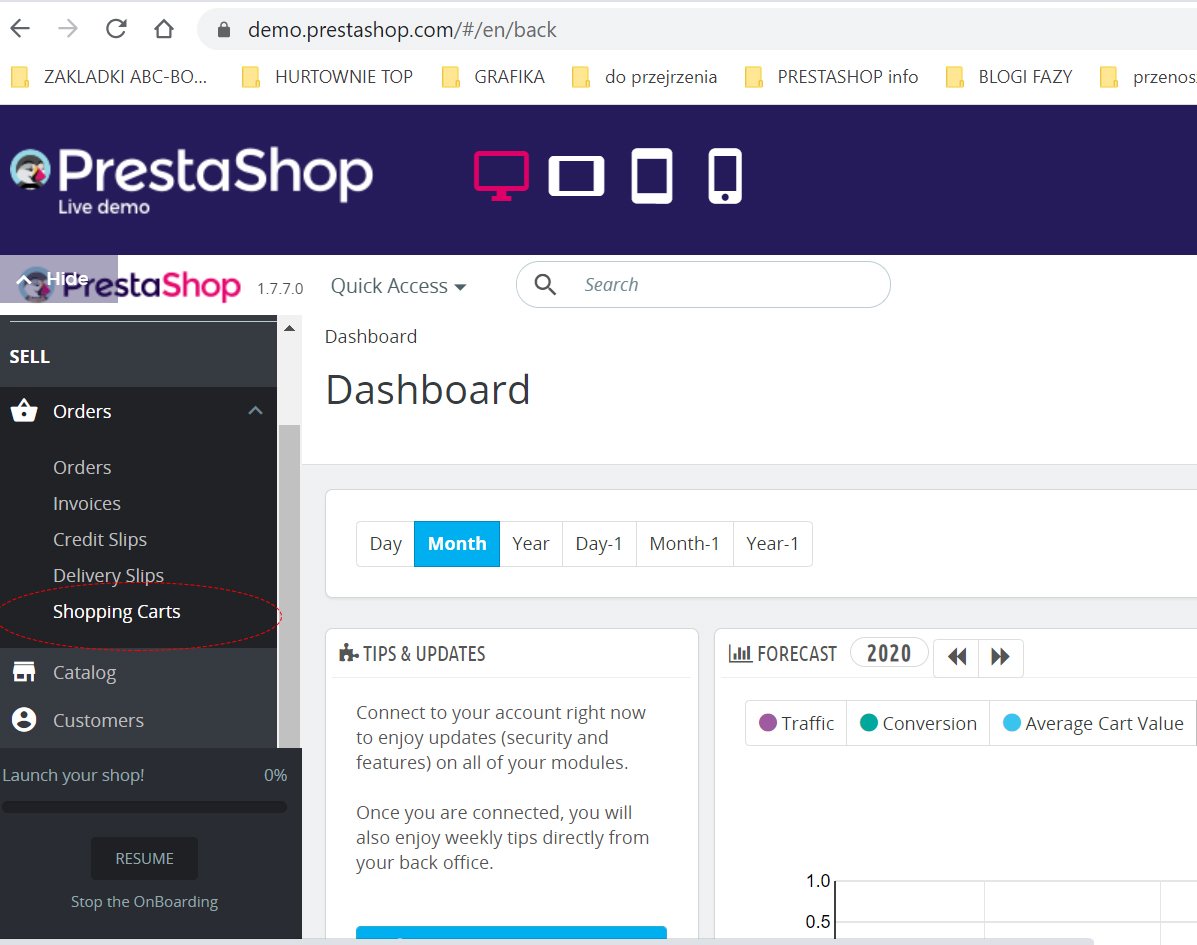Viewport: 1197px width, 945px height.
Task: Click the Search input field
Action: coord(703,284)
